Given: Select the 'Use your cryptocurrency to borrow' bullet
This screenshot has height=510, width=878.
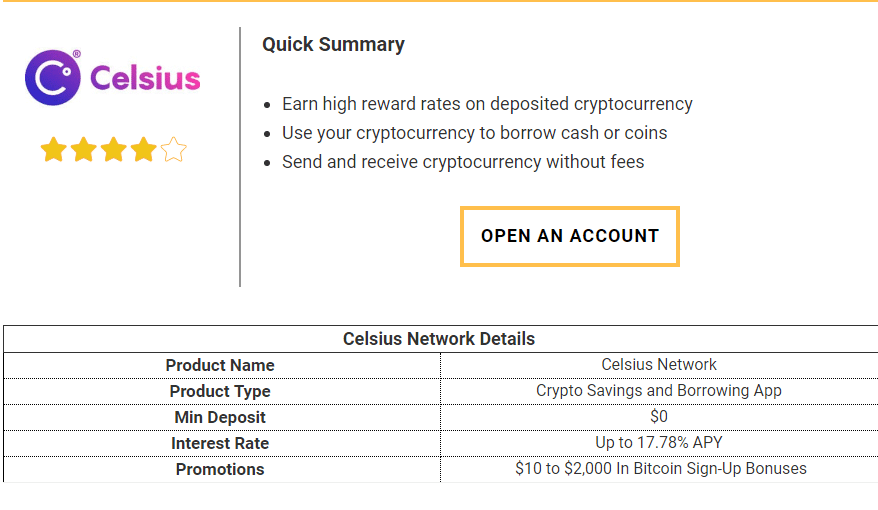Looking at the screenshot, I should [x=474, y=133].
